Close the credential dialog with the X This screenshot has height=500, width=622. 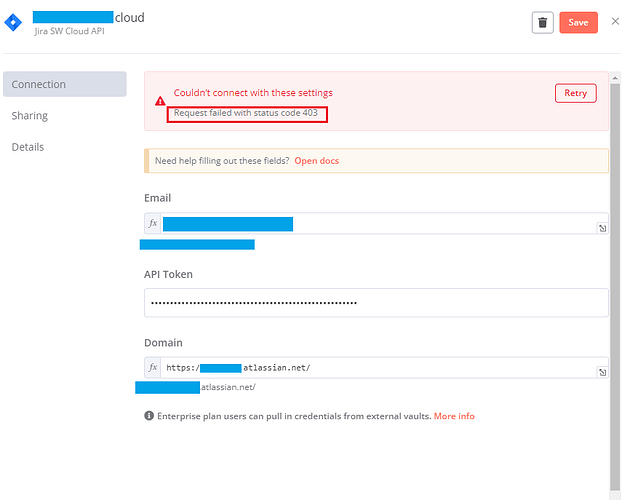[x=615, y=21]
